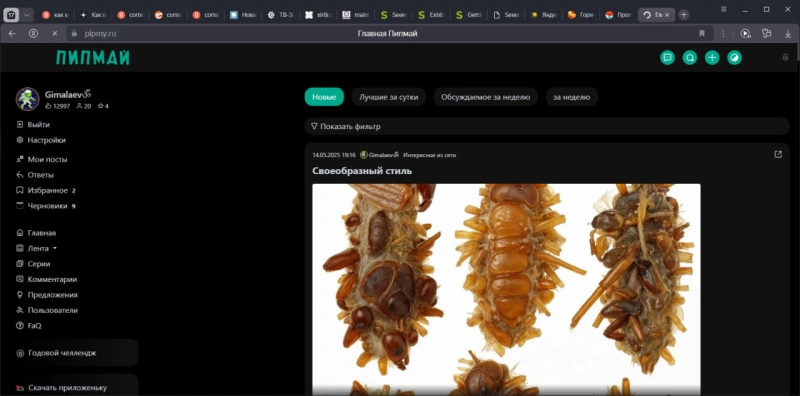Click the star counter showing 4
Viewport: 800px width, 396px height.
[x=103, y=106]
